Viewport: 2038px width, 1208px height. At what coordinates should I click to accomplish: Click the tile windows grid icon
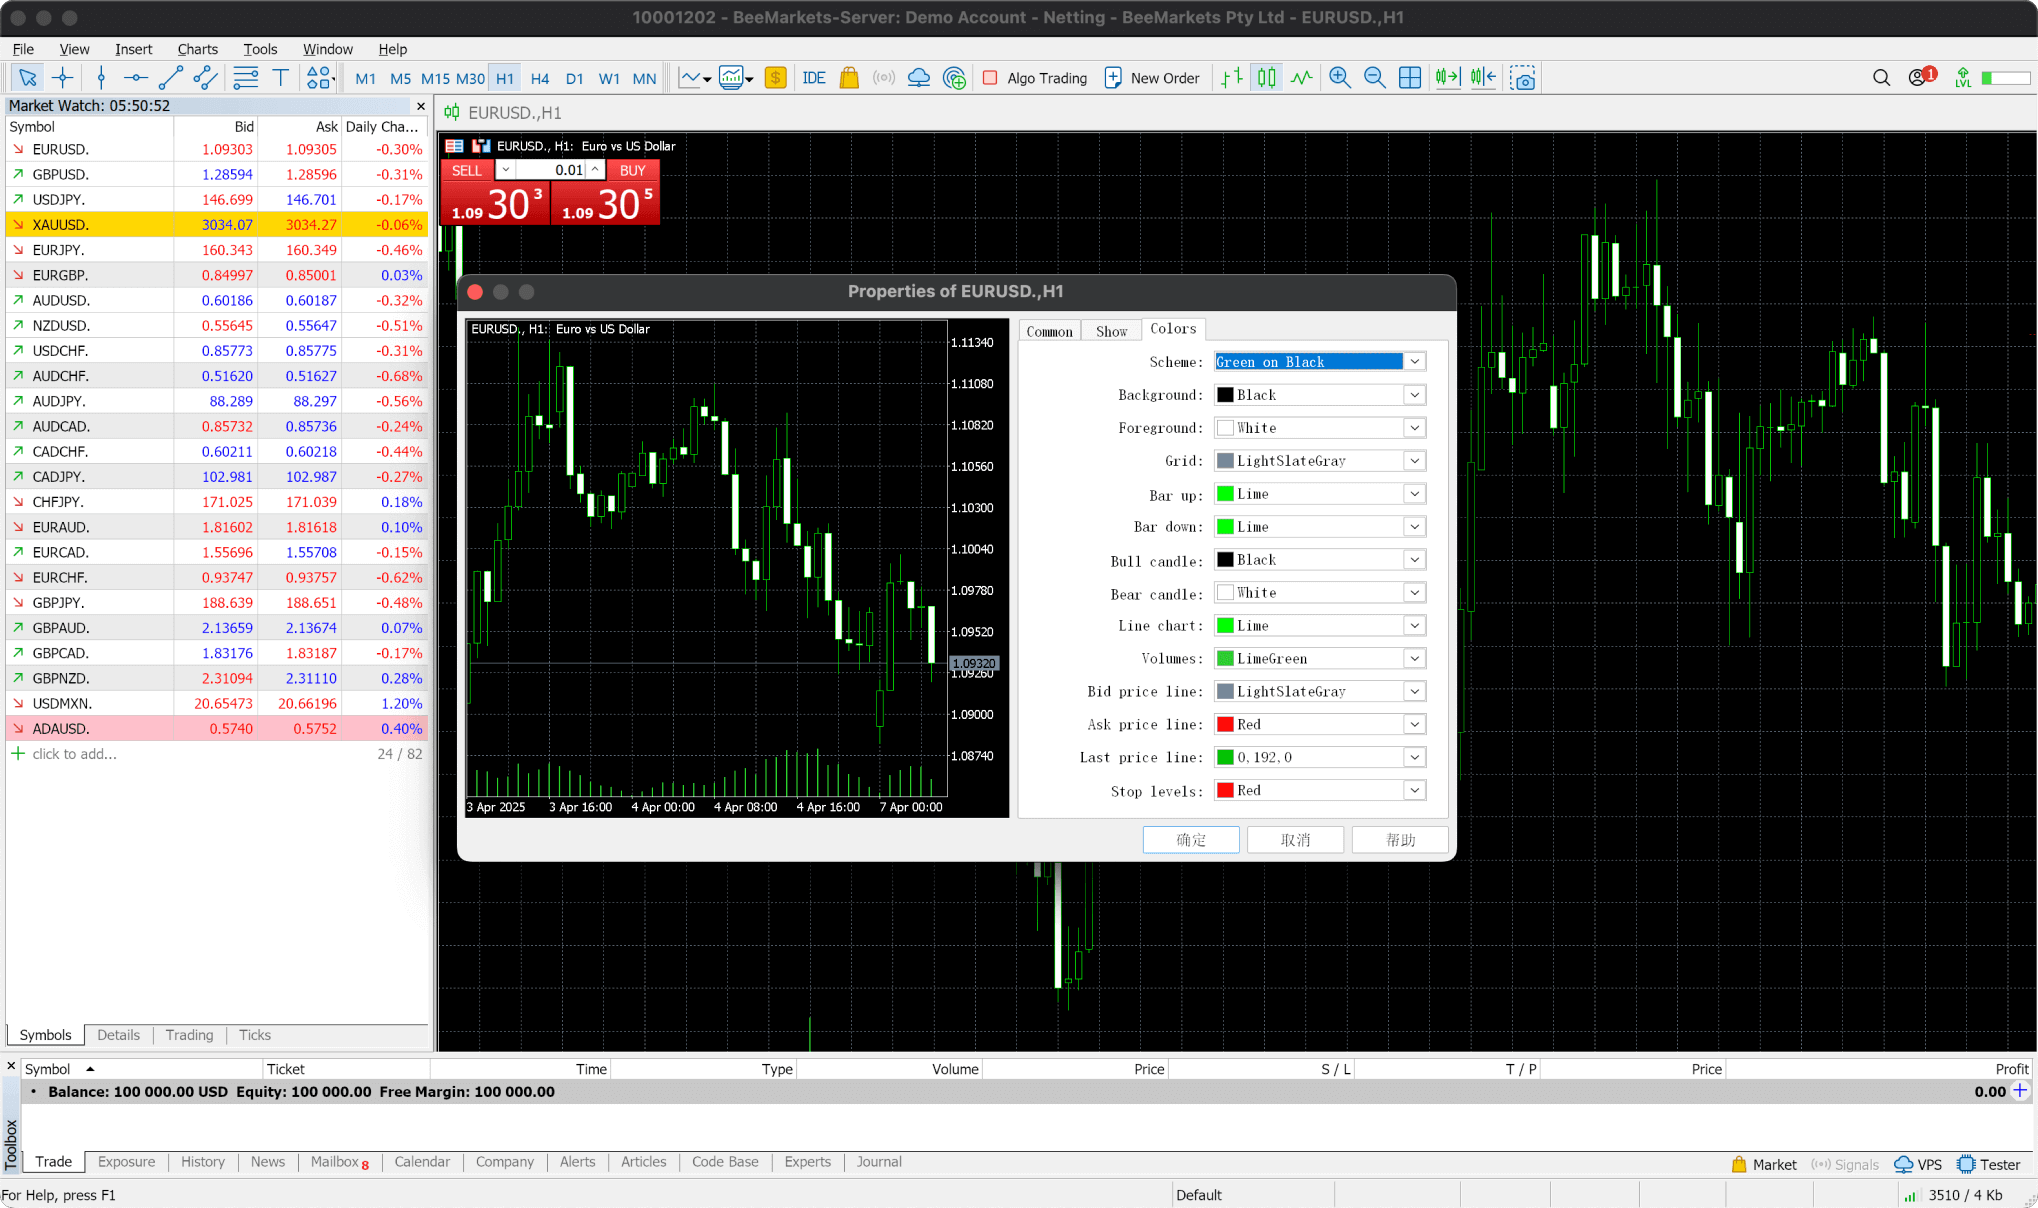tap(1410, 78)
